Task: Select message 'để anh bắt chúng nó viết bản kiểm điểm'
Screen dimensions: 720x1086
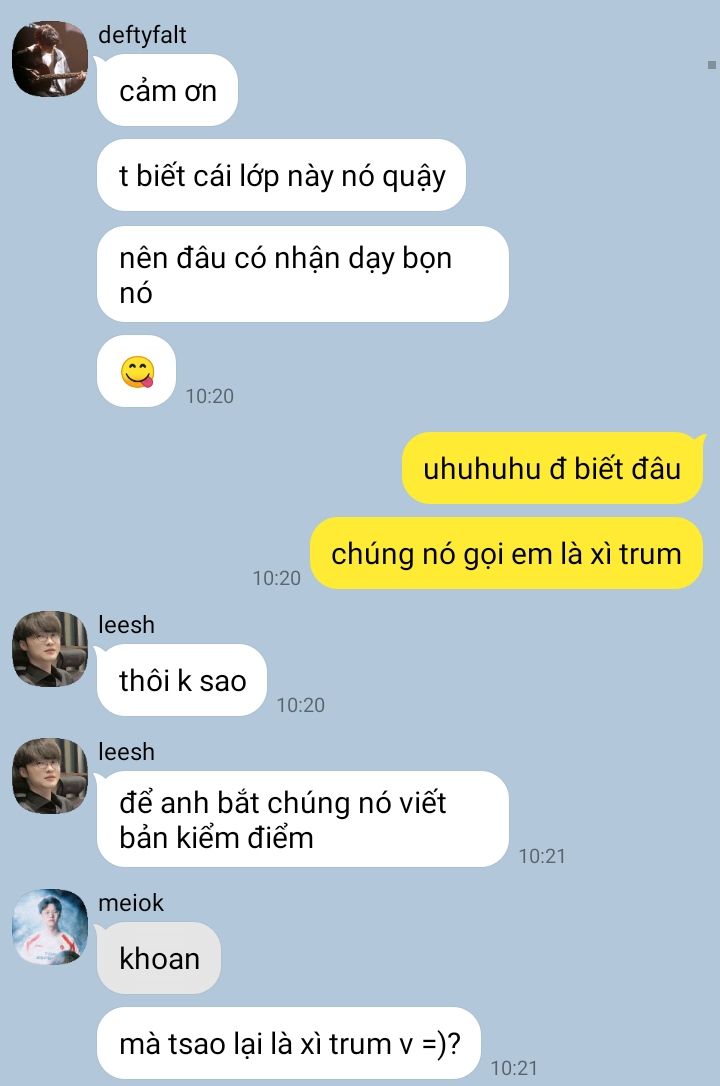Action: pos(303,819)
